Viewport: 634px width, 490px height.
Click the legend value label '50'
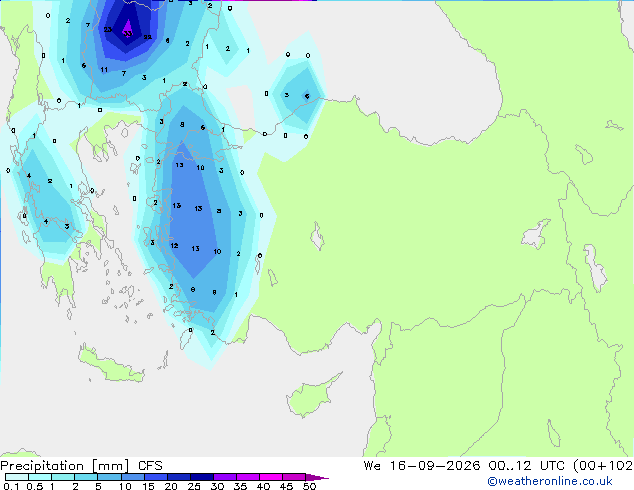[309, 486]
